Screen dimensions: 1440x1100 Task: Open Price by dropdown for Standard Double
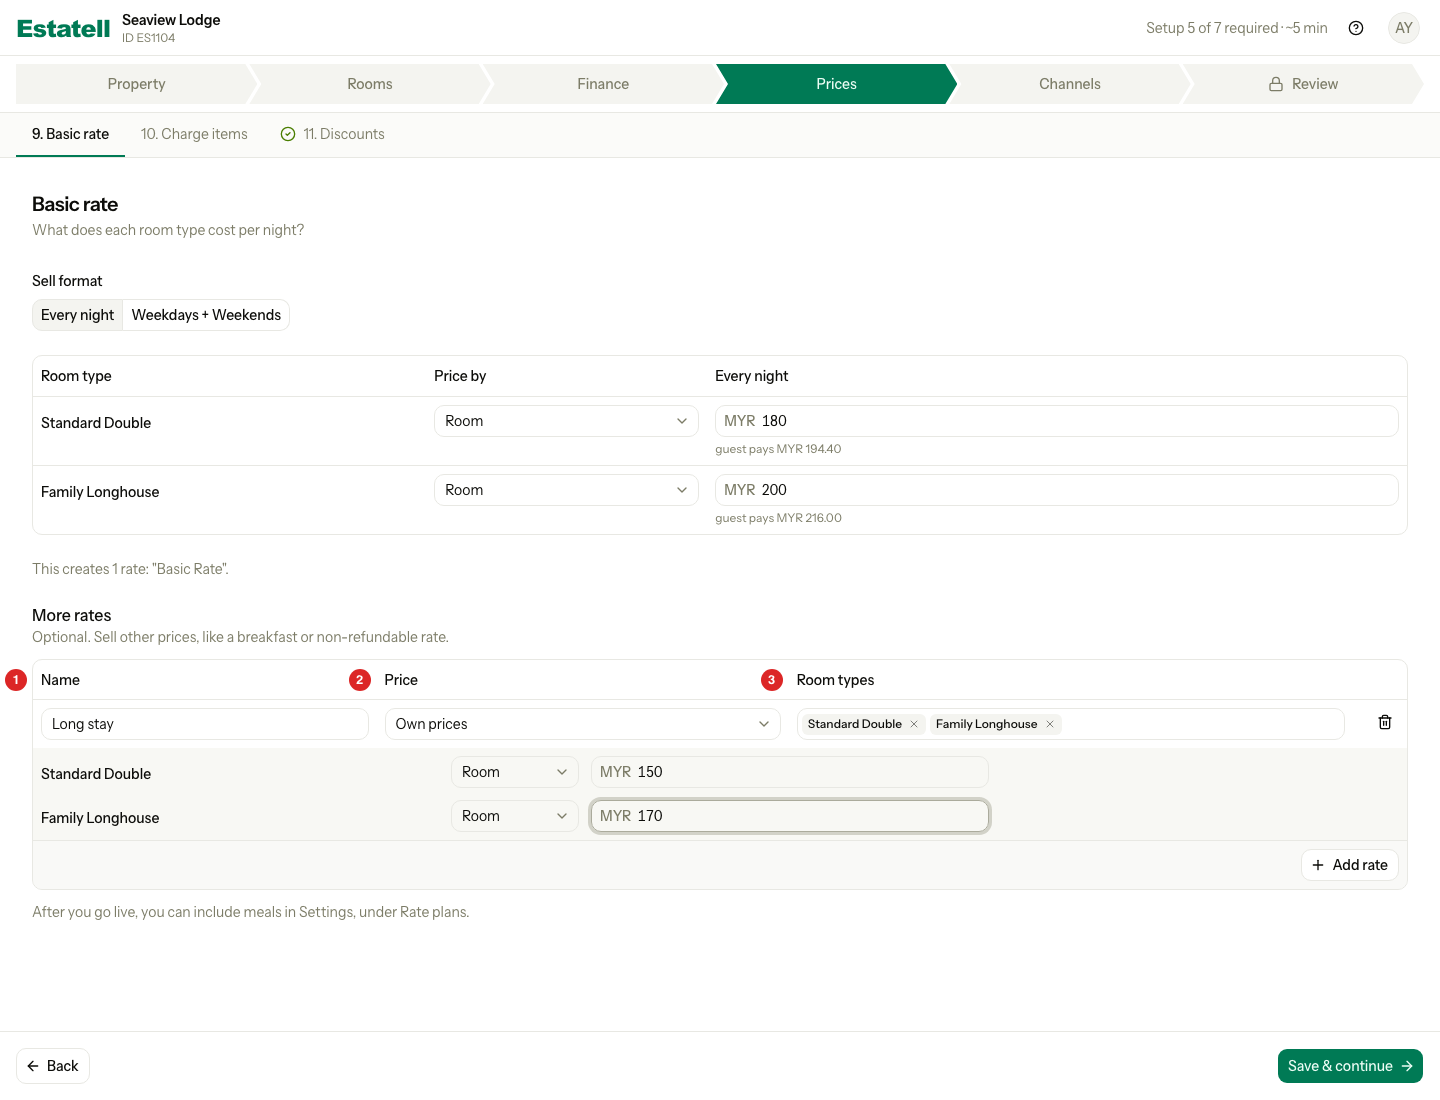click(x=566, y=421)
